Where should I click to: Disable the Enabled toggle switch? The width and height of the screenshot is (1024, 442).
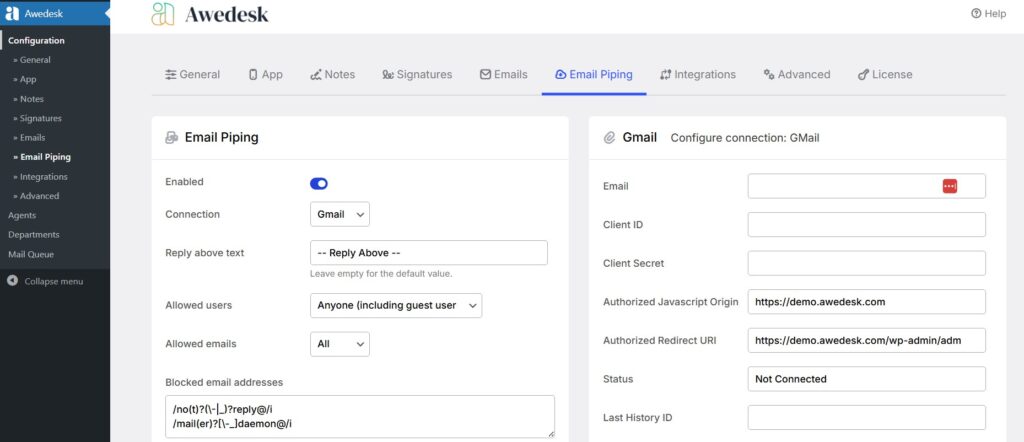click(319, 183)
